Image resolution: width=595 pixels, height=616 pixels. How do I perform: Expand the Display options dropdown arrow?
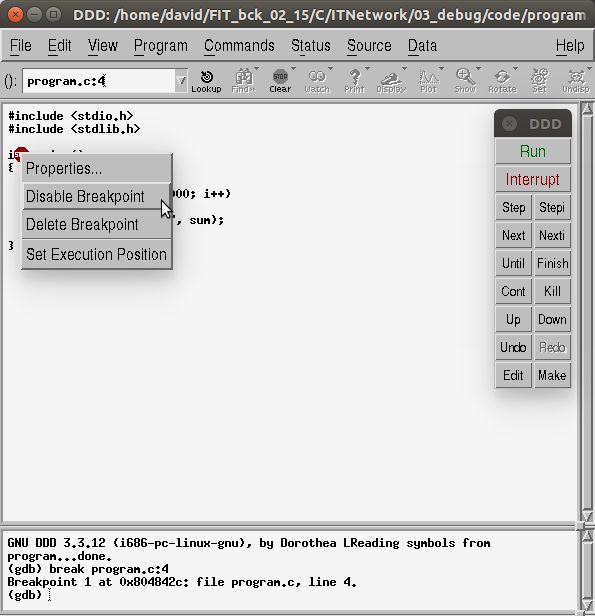pos(405,69)
